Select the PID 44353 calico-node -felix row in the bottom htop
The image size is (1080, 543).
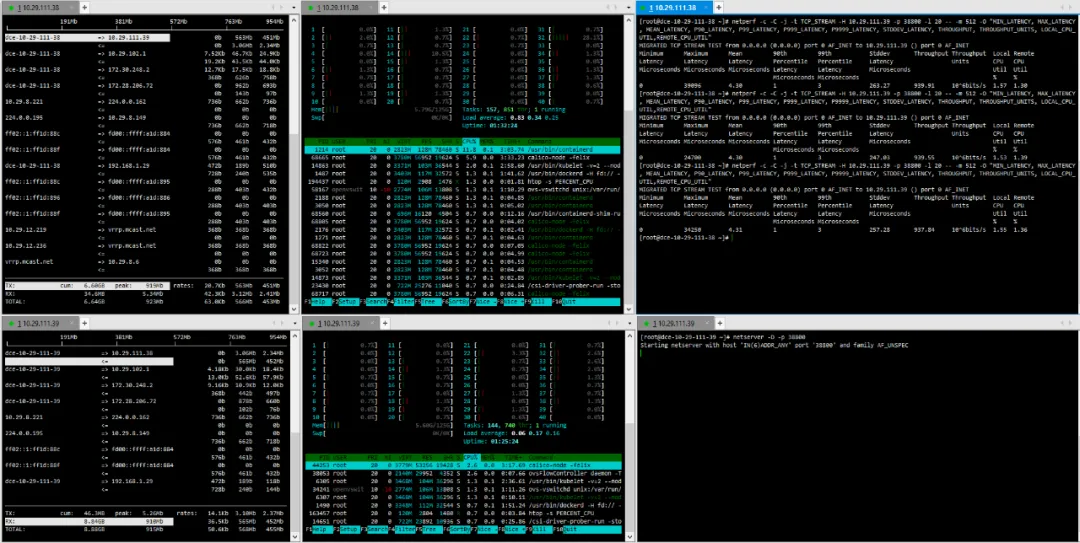tap(463, 465)
